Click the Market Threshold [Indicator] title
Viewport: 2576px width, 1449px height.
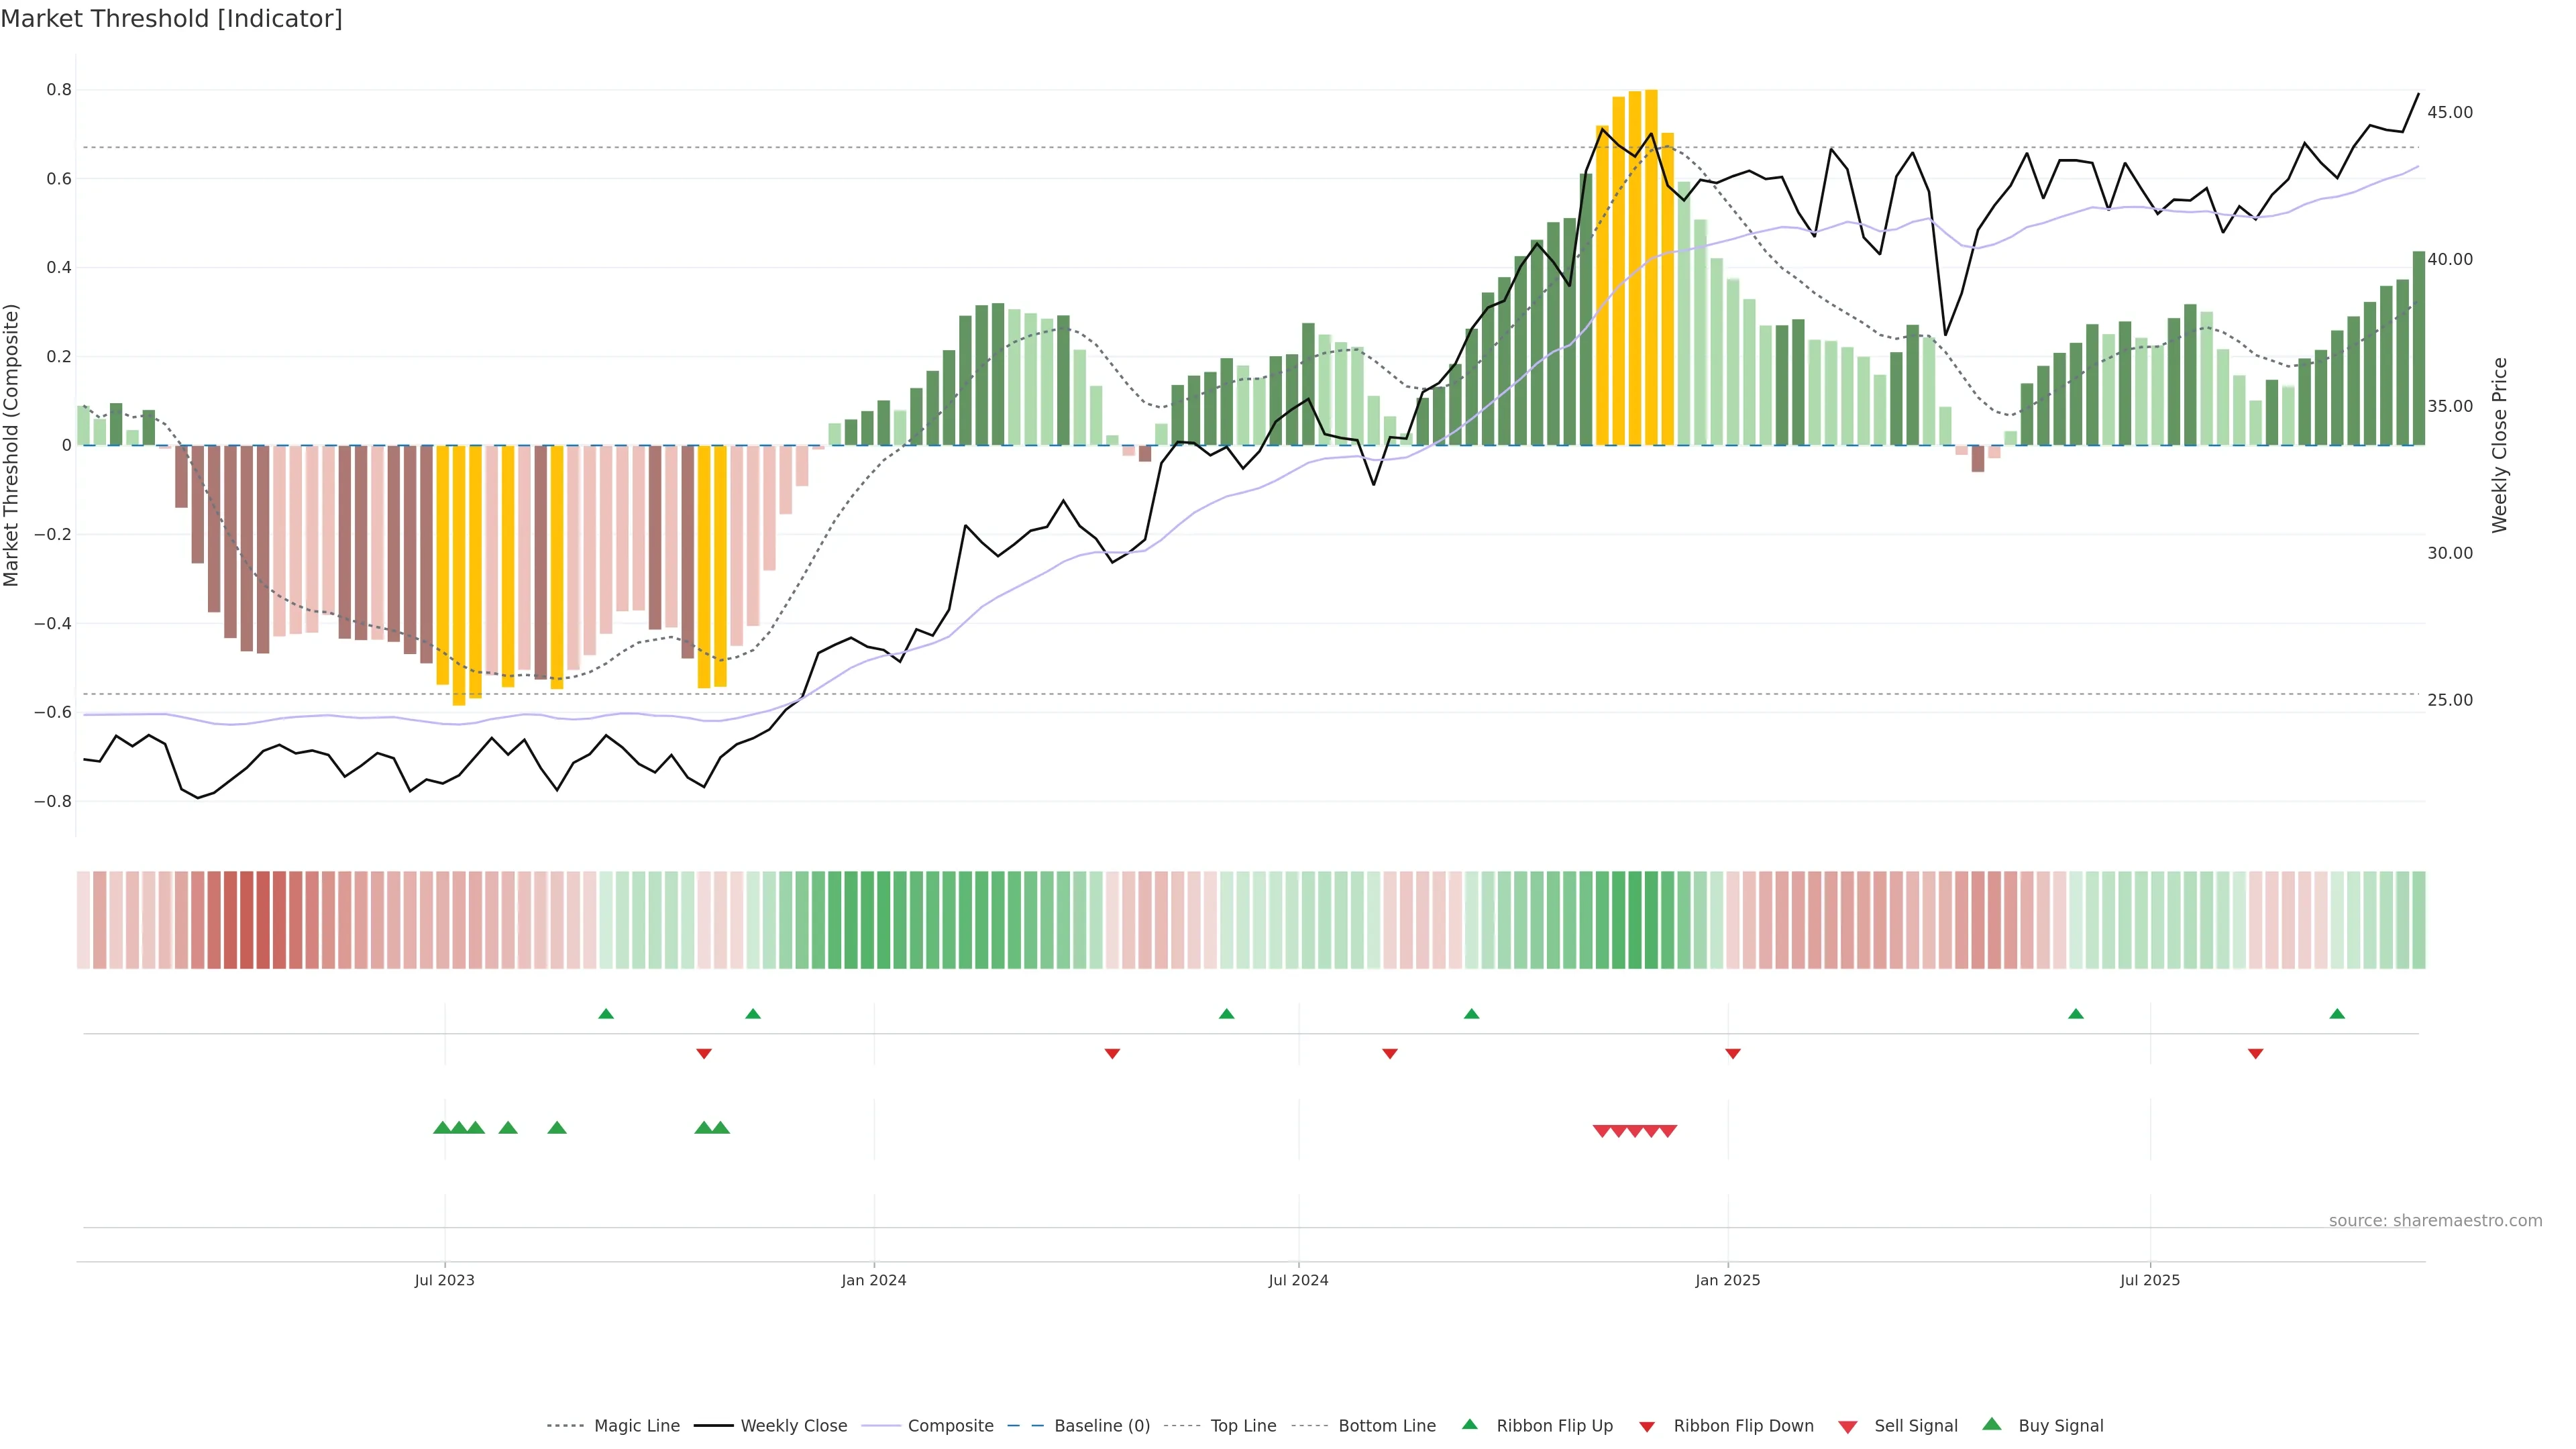pos(171,19)
